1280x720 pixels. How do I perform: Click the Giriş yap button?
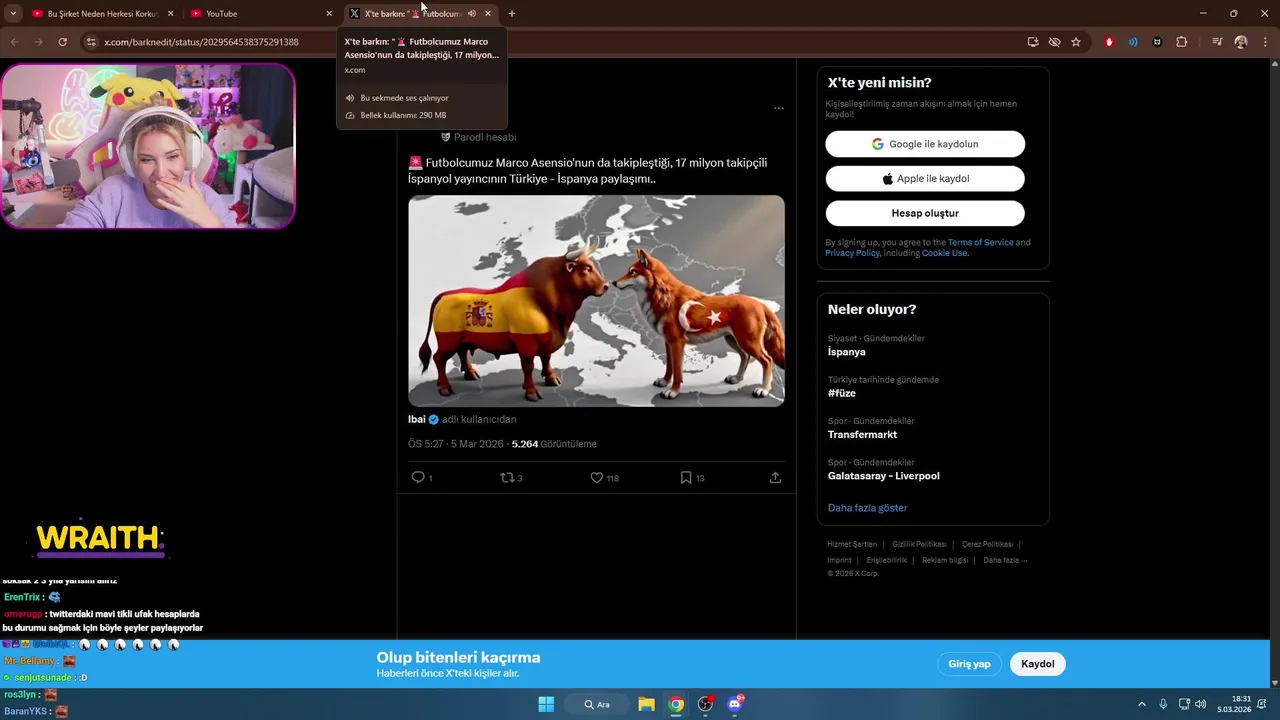coord(969,664)
